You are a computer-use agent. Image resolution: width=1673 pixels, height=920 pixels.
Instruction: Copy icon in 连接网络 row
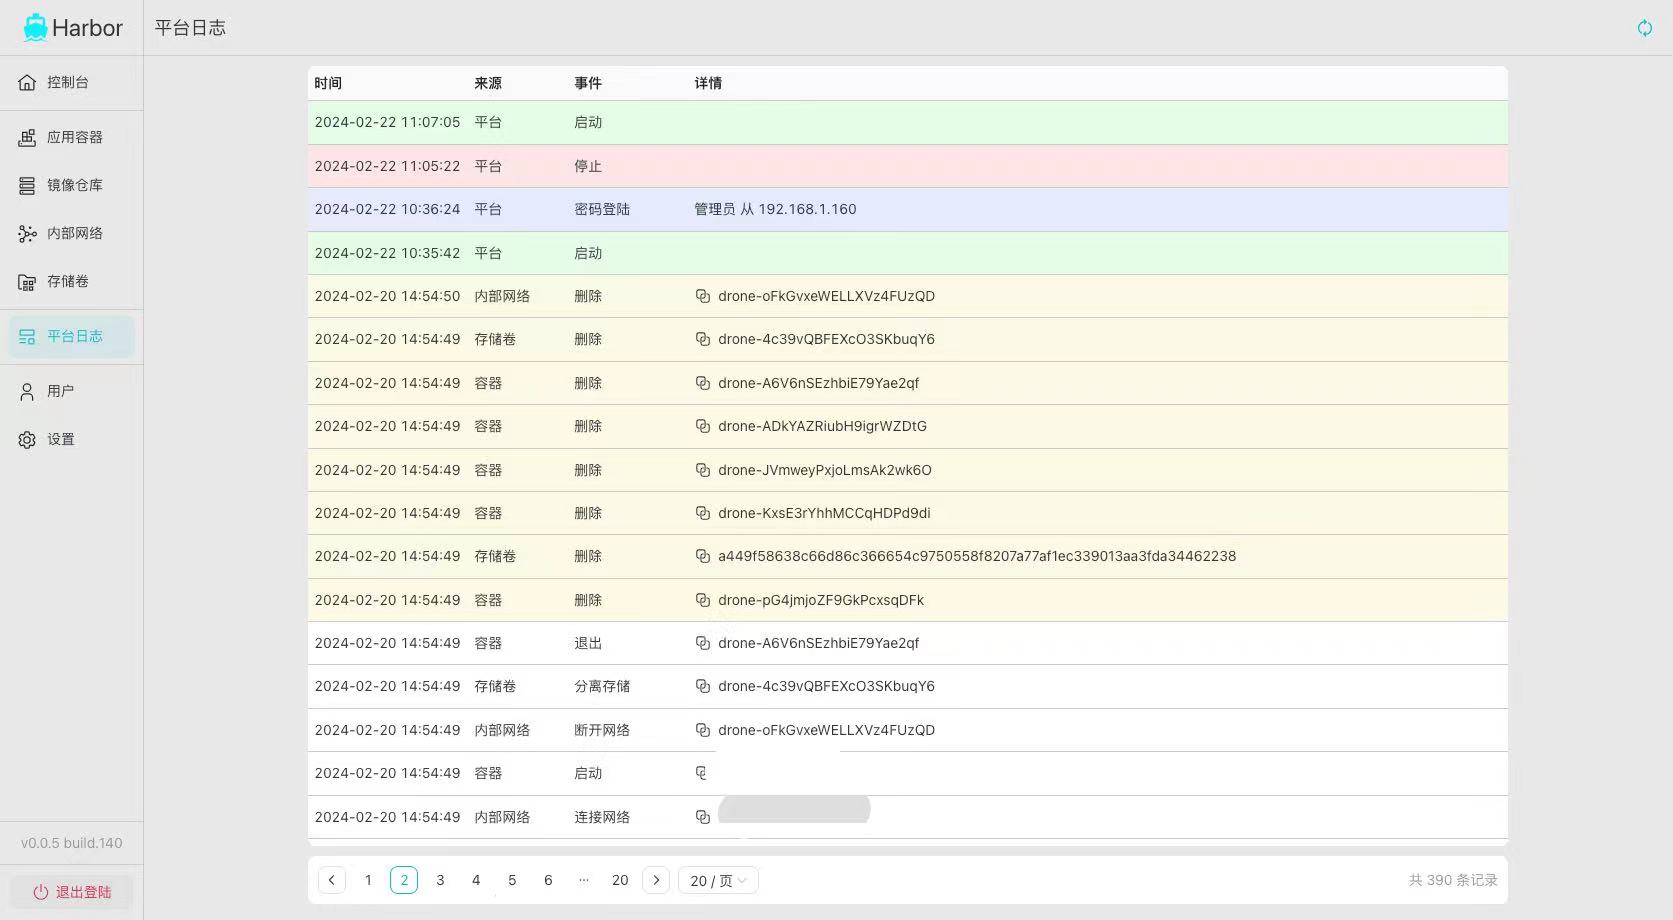pyautogui.click(x=703, y=817)
